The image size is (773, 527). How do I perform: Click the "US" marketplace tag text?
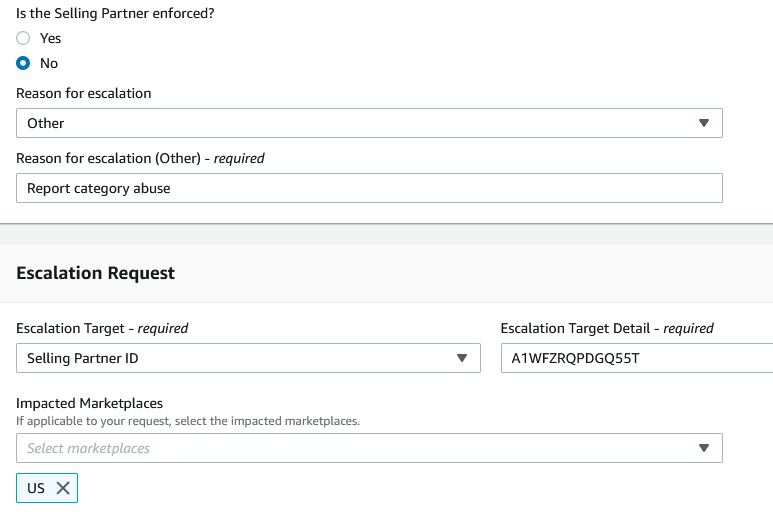click(x=36, y=488)
